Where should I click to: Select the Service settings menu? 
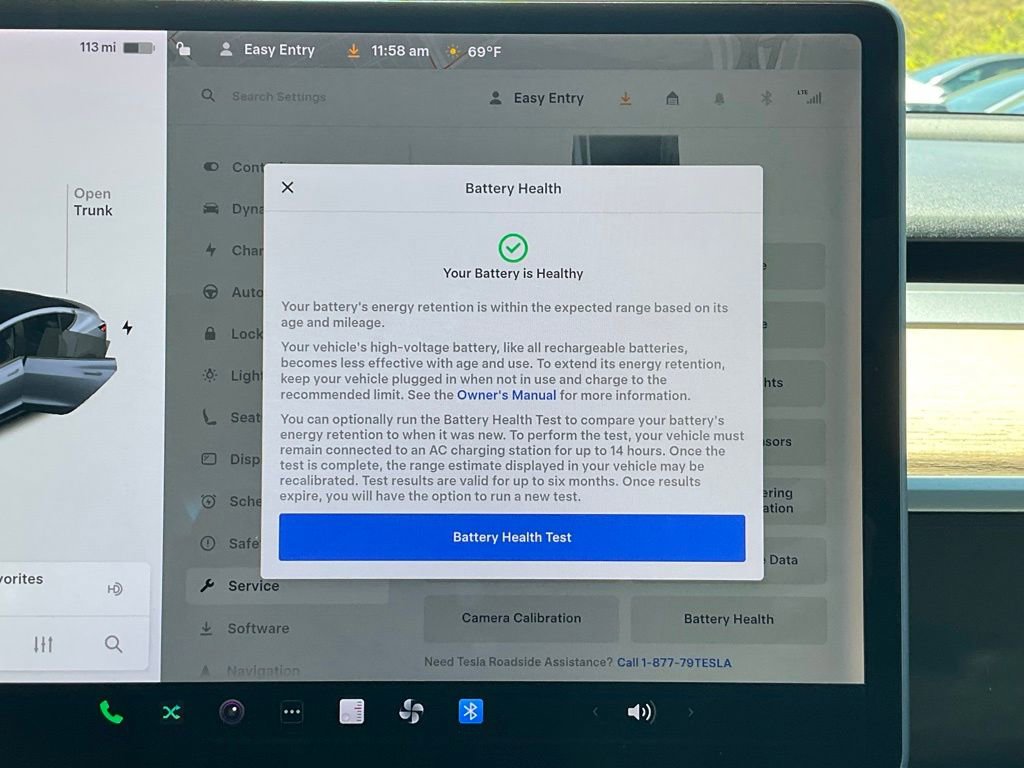[x=287, y=586]
